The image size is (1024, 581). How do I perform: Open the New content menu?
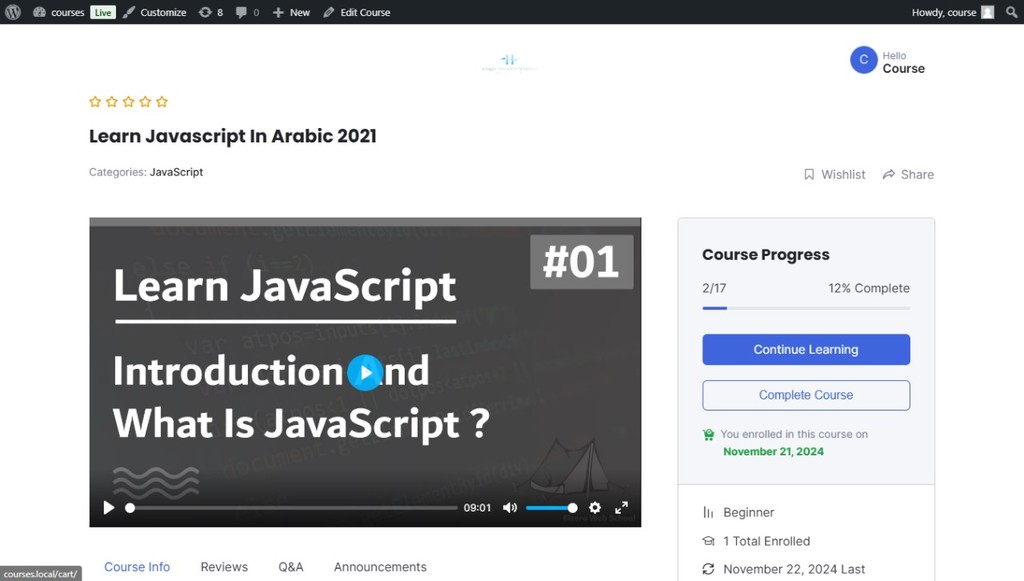click(291, 12)
